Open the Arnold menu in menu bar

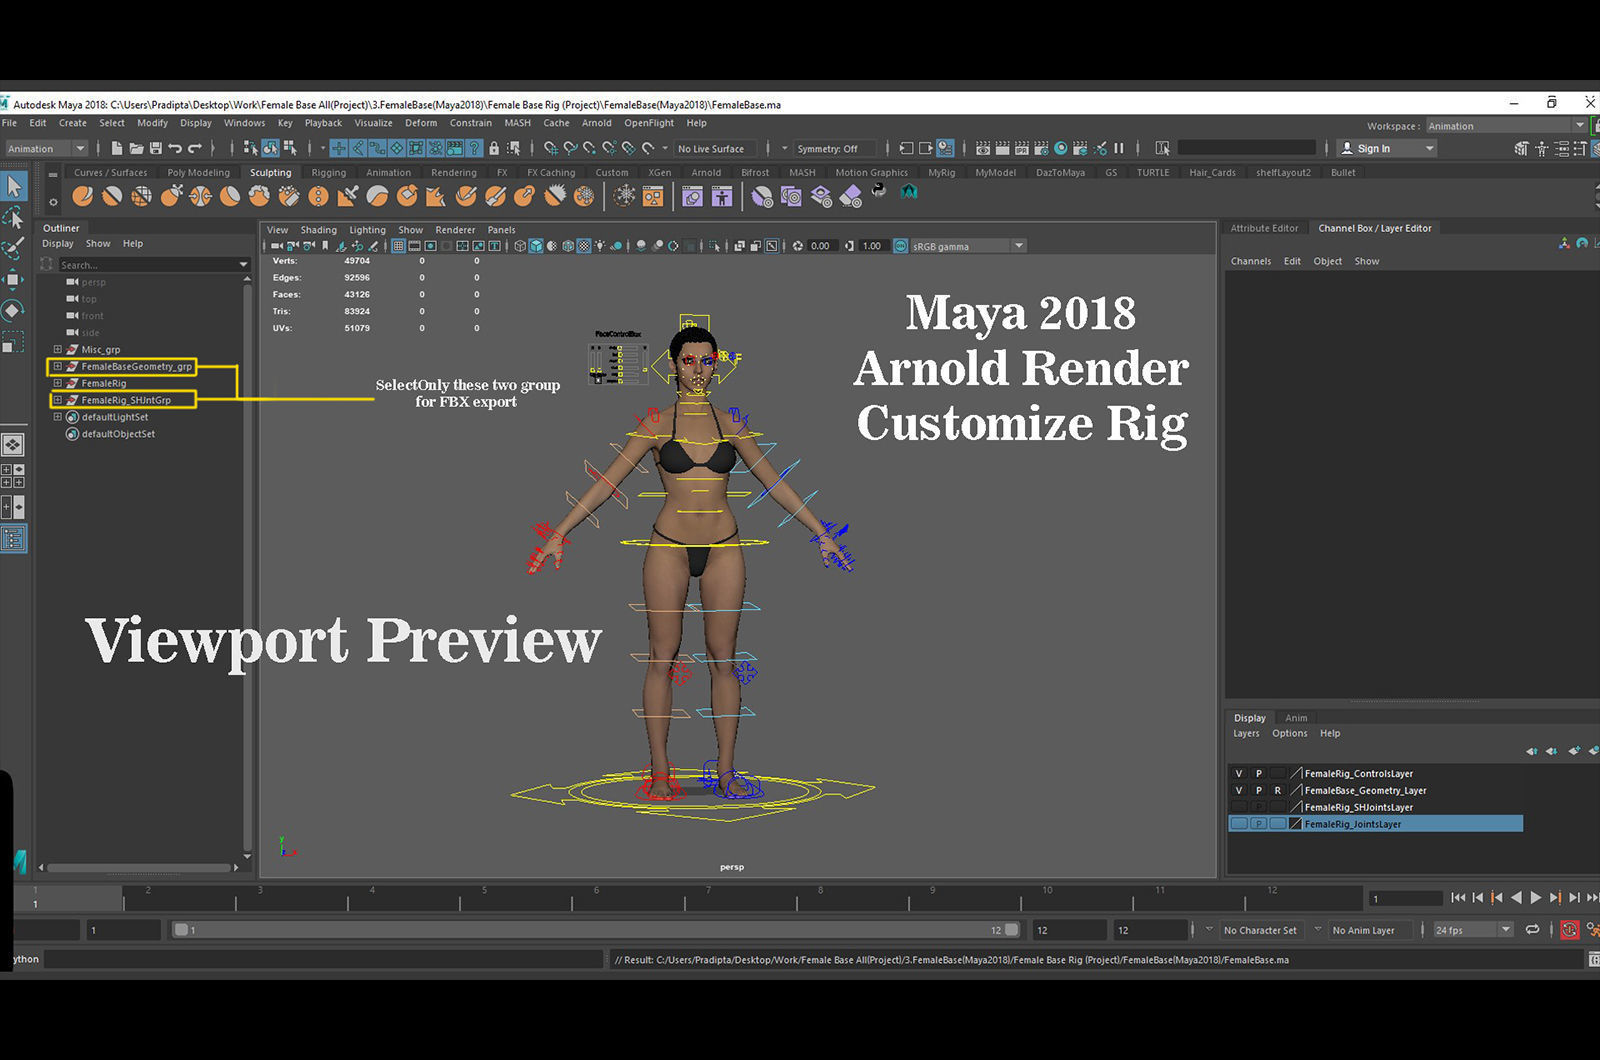tap(596, 123)
